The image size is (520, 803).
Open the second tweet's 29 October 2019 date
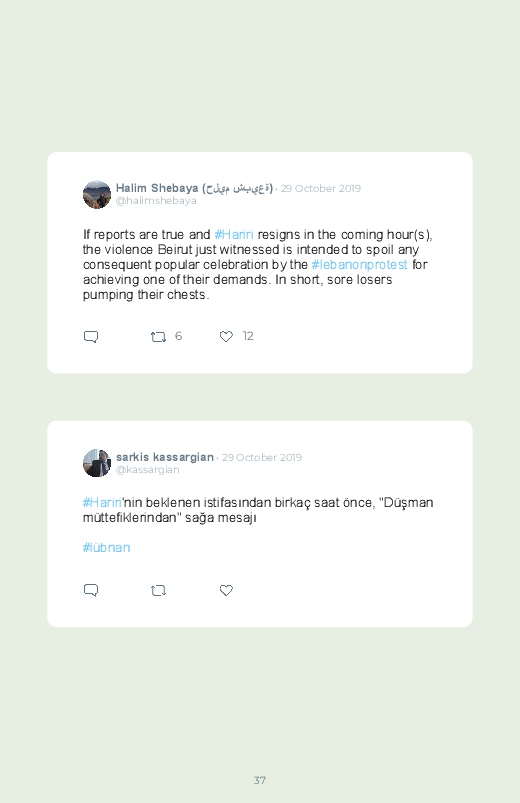pyautogui.click(x=262, y=457)
